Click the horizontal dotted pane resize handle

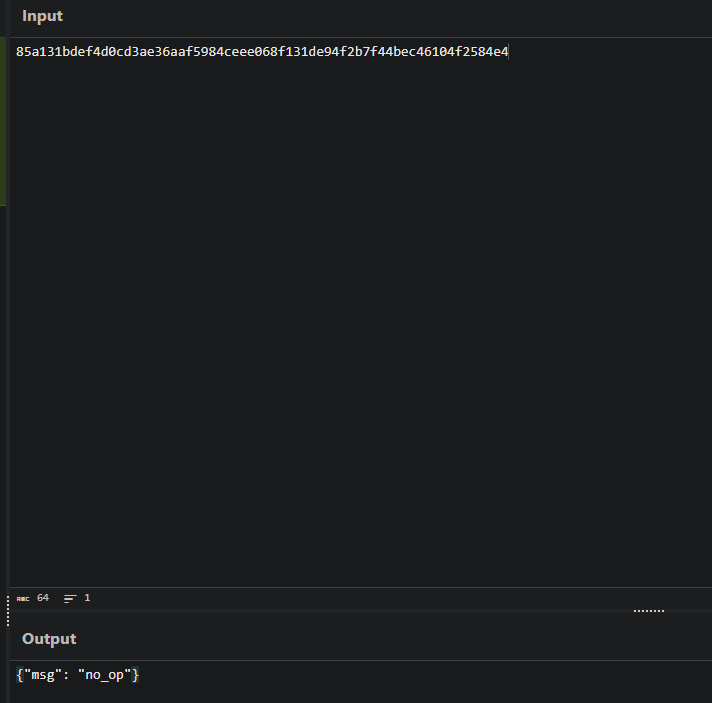(x=648, y=610)
